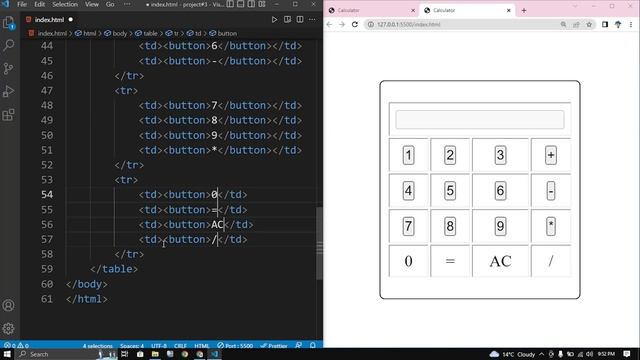Screen dimensions: 640x360
Task: Reload the browser page
Action: pos(355,24)
